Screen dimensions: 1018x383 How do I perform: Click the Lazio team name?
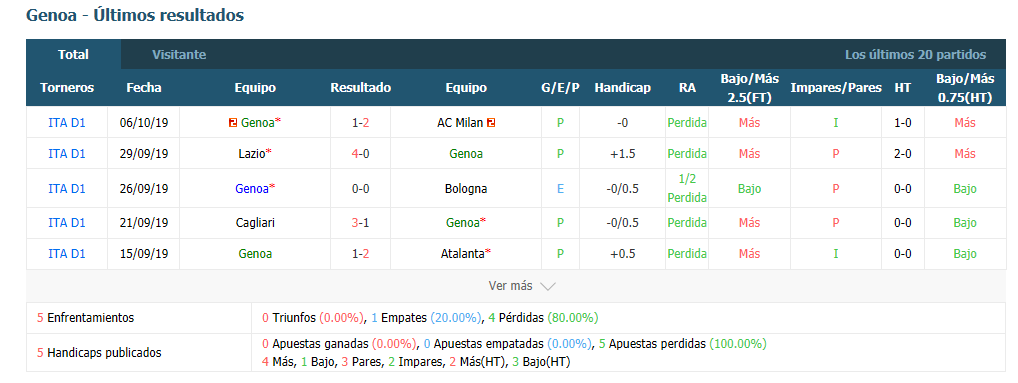(x=252, y=154)
